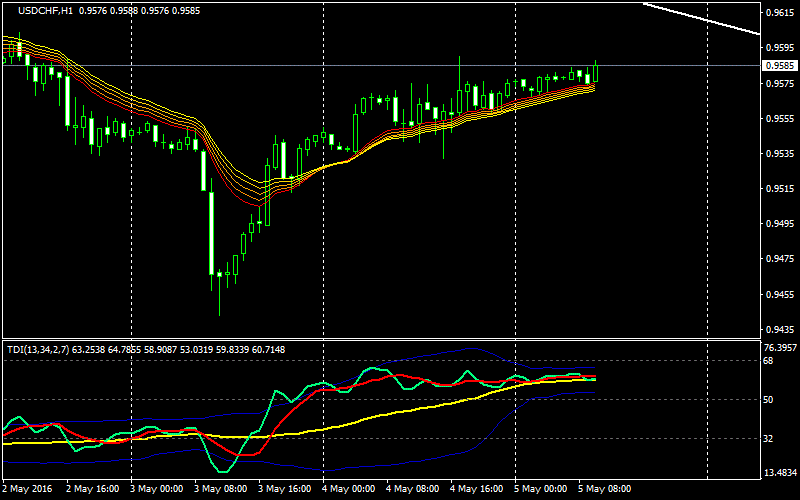Select the 13.4834 indicator minimum label

(779, 473)
